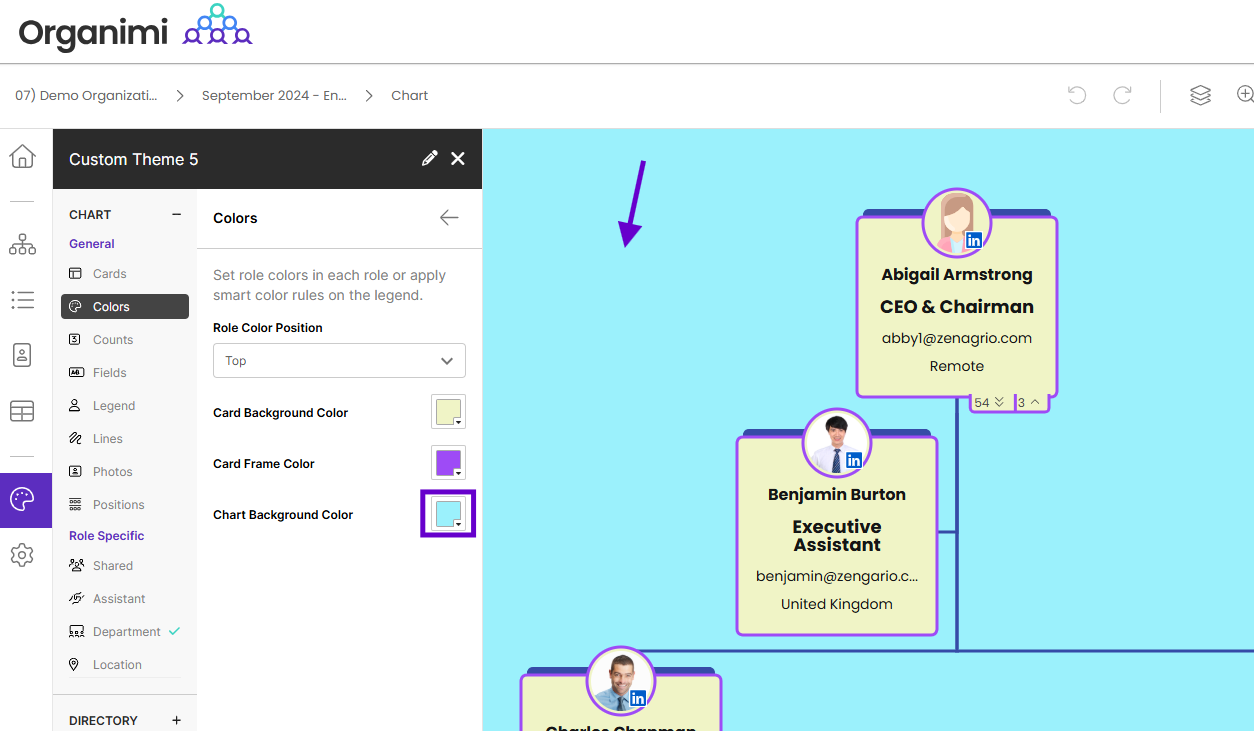Viewport: 1254px width, 731px height.
Task: Open the table view sidebar icon
Action: tap(22, 411)
